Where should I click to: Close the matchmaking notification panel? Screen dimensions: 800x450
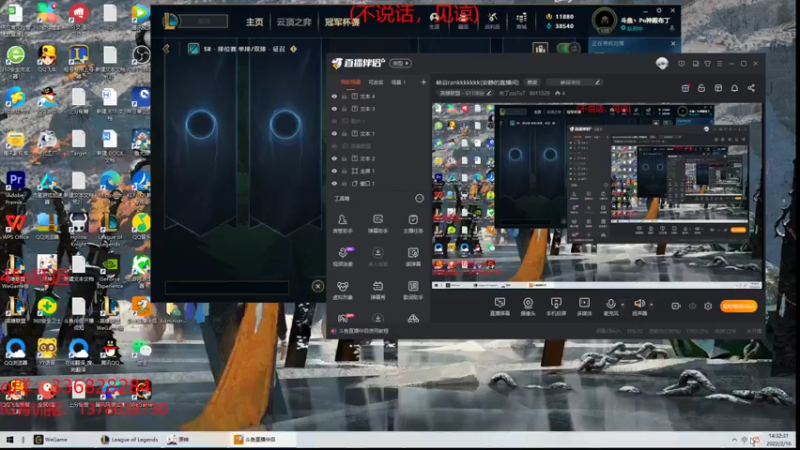673,44
